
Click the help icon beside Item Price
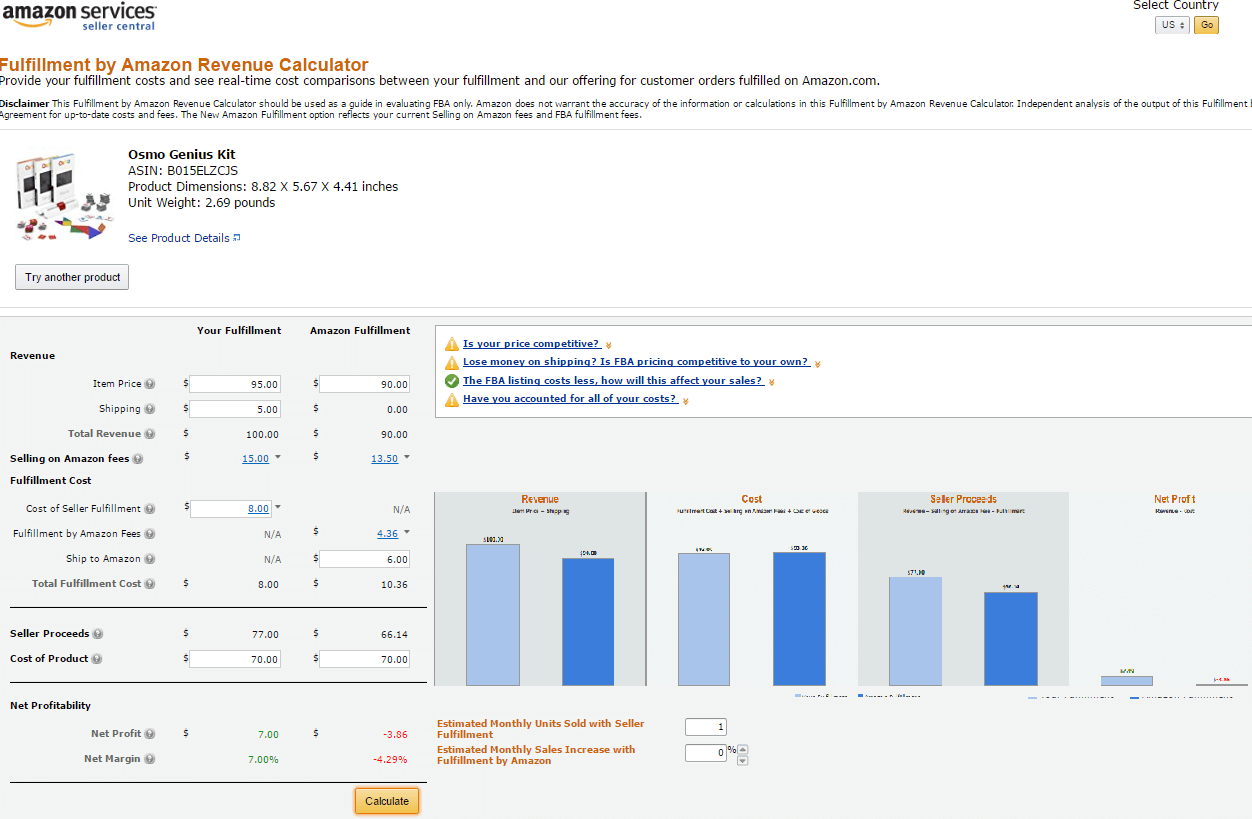coord(148,383)
